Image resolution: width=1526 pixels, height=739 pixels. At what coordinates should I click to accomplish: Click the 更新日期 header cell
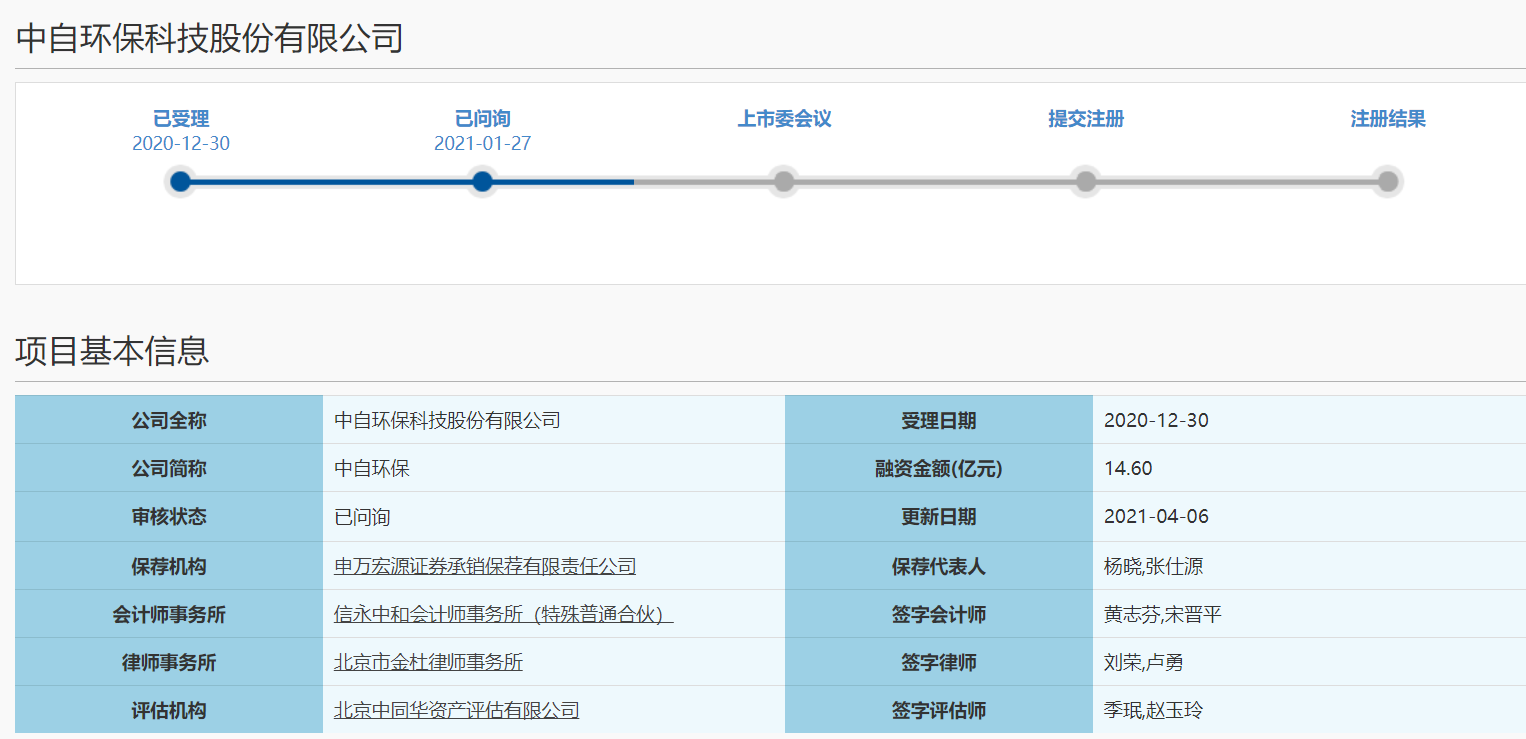coord(939,517)
